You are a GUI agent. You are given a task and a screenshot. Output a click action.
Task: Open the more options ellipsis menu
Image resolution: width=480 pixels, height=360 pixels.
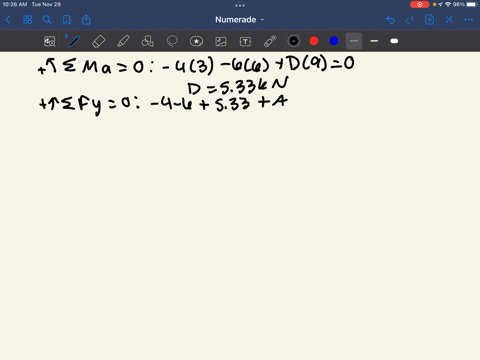click(469, 20)
